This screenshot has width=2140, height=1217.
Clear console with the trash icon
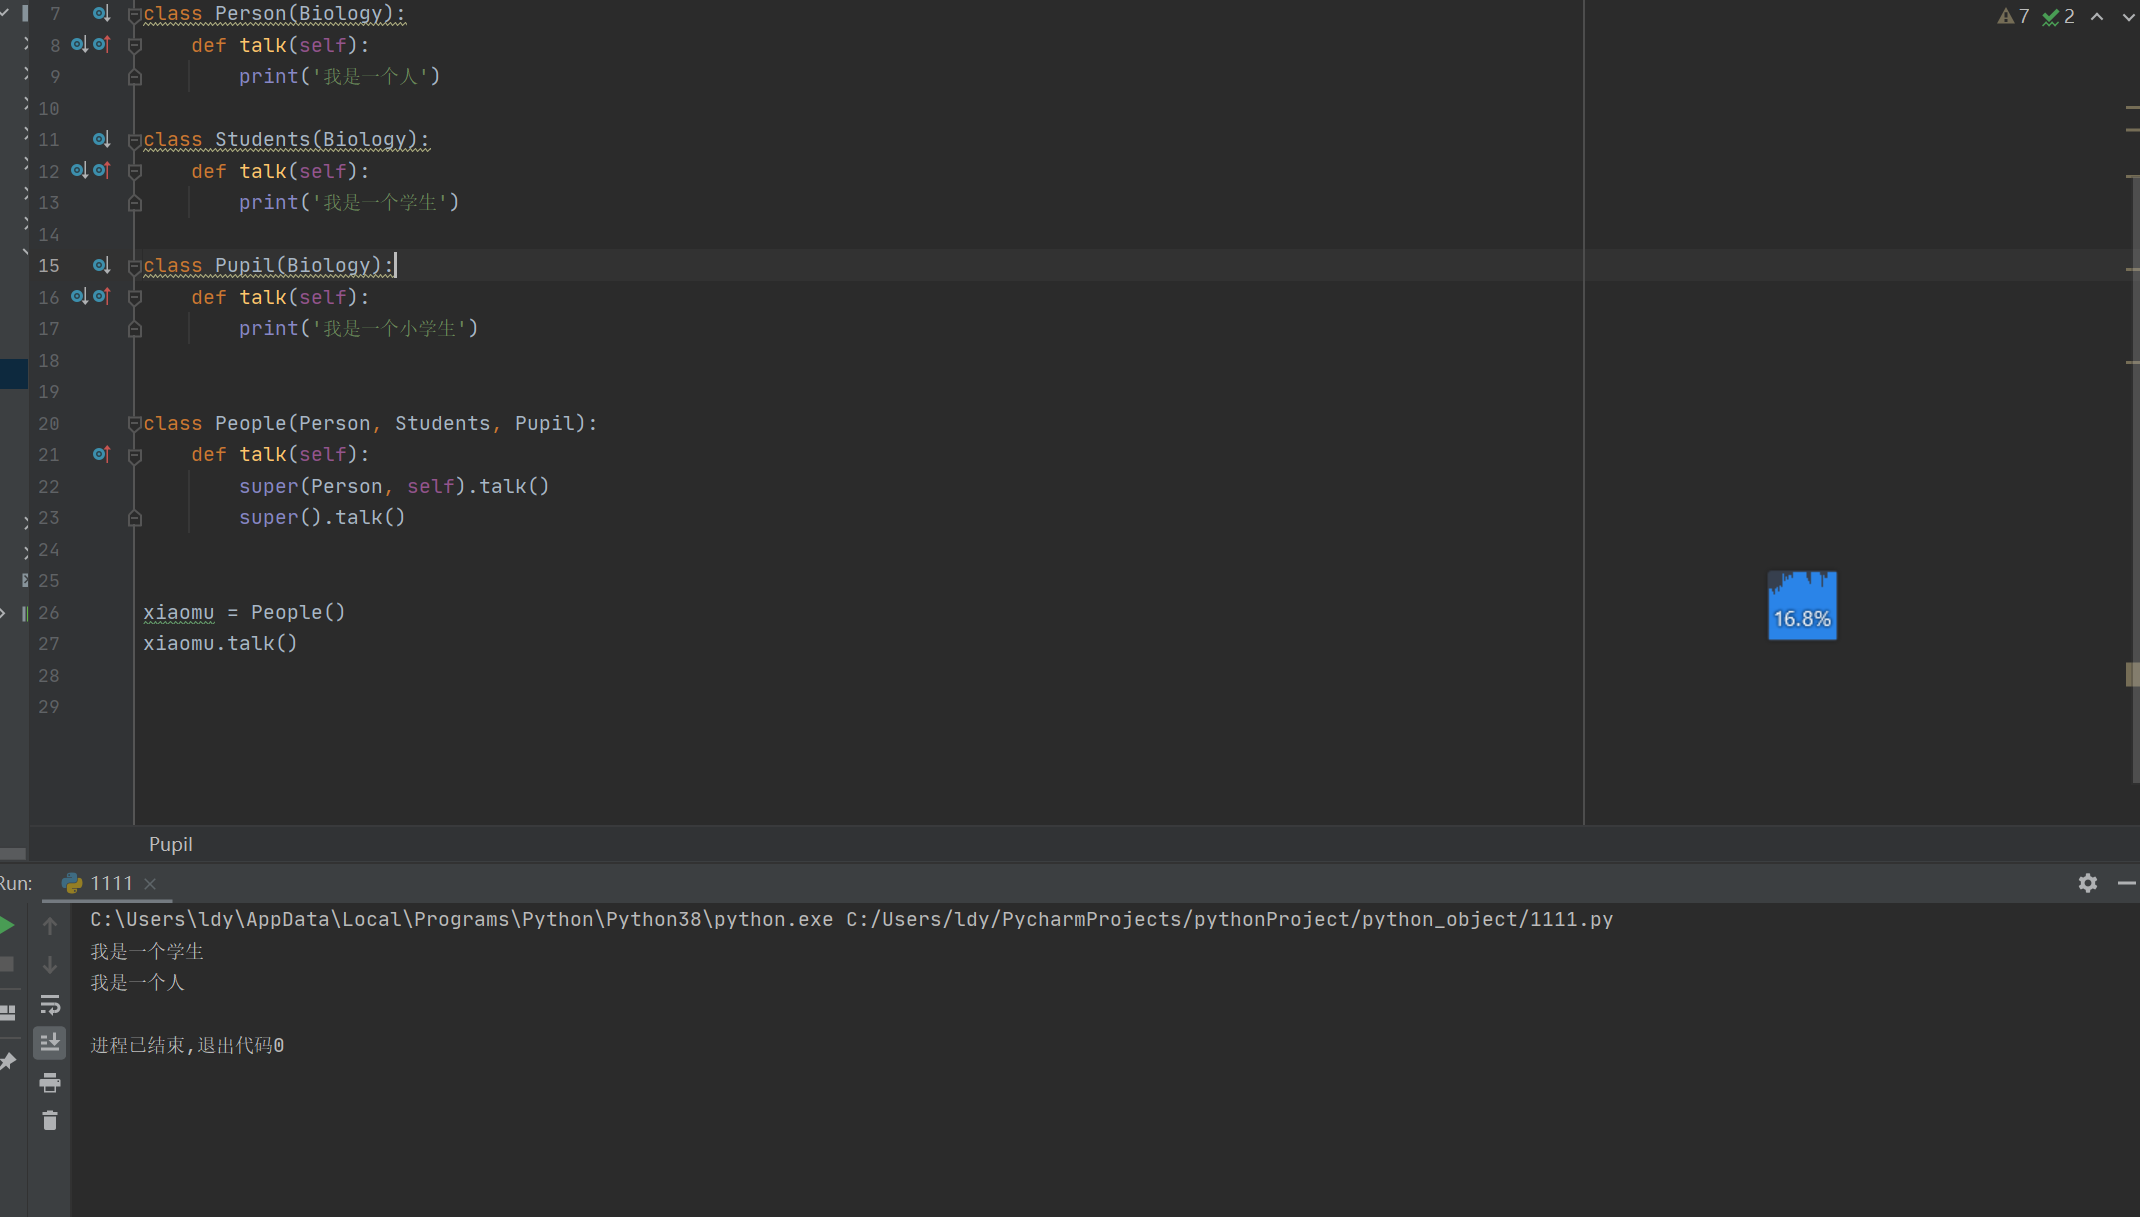(50, 1121)
